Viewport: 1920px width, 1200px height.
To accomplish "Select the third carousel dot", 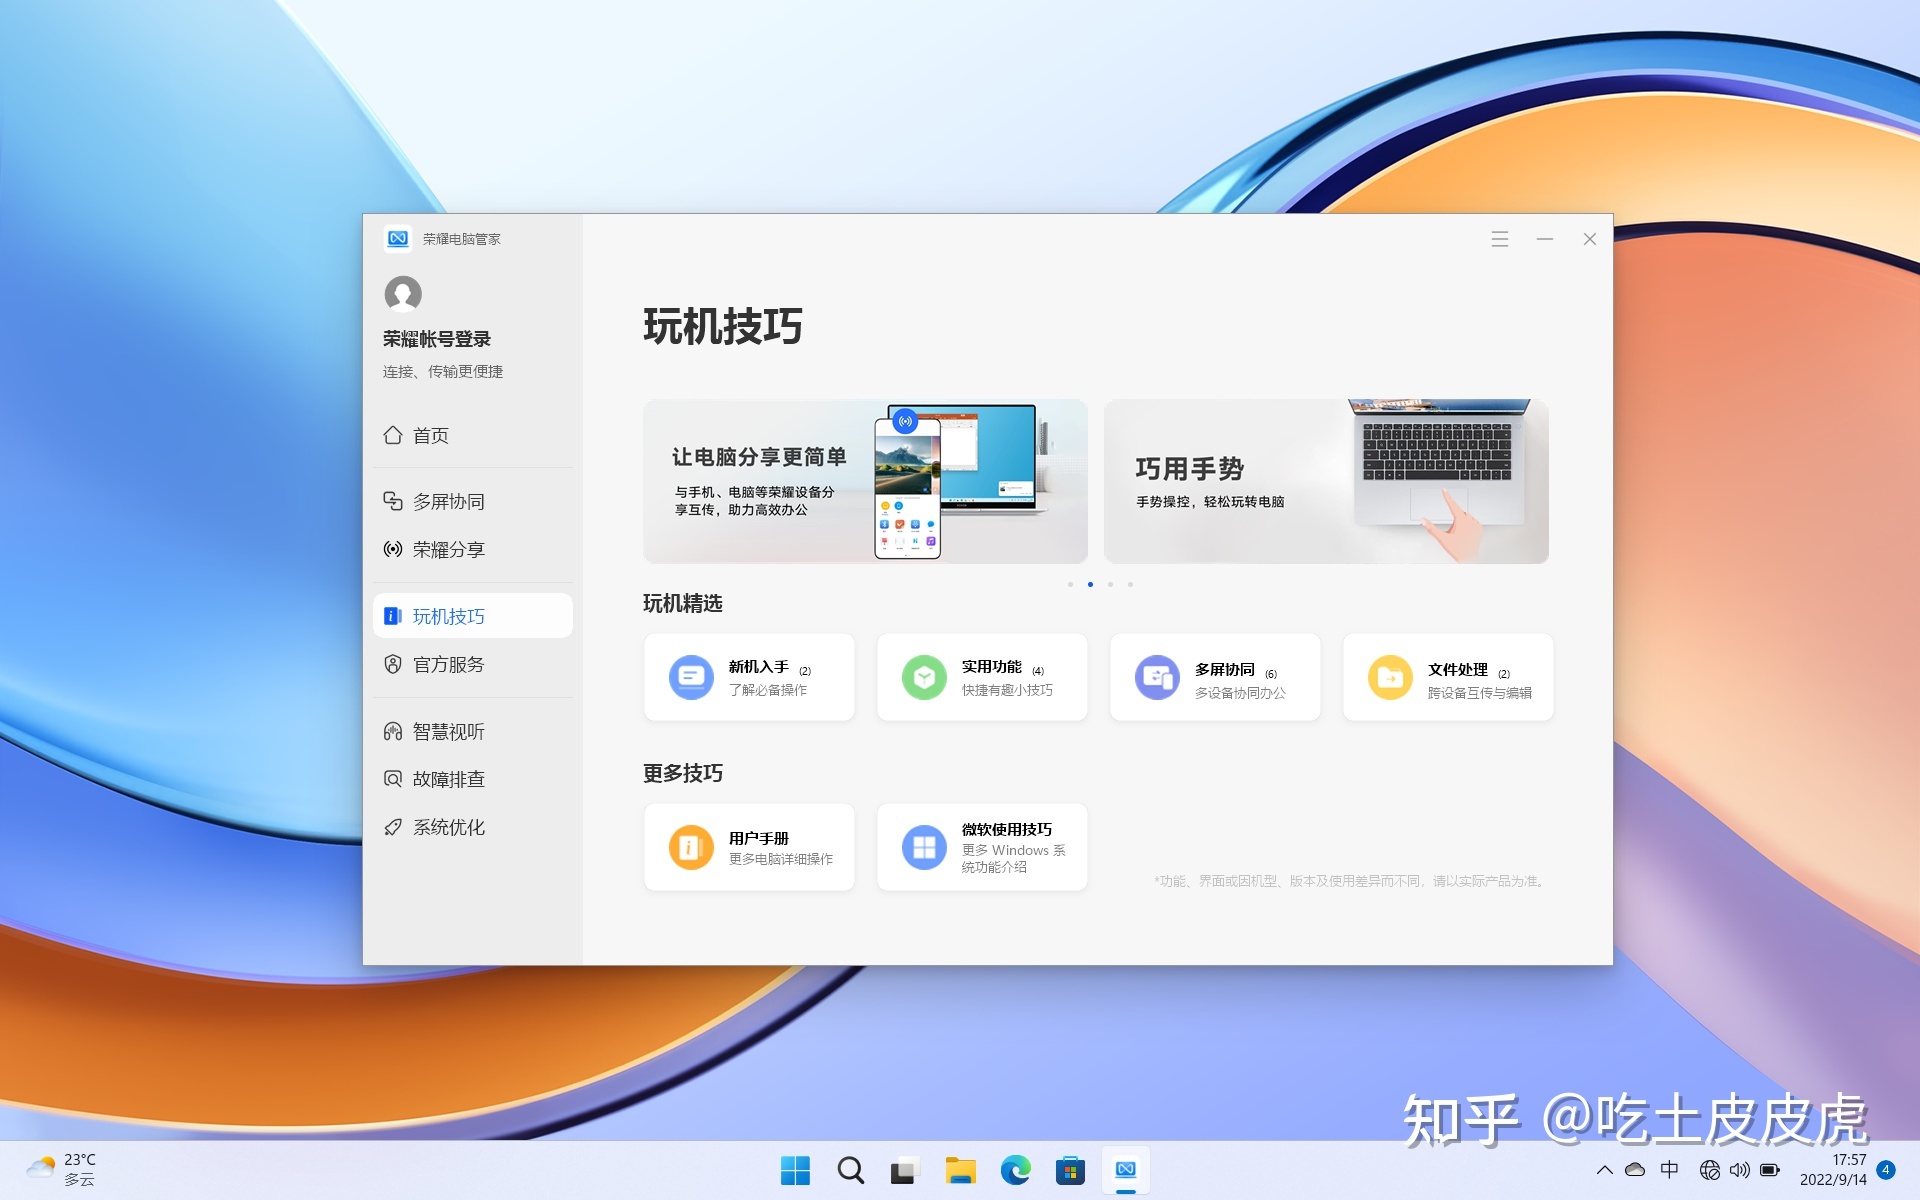I will click(1110, 584).
